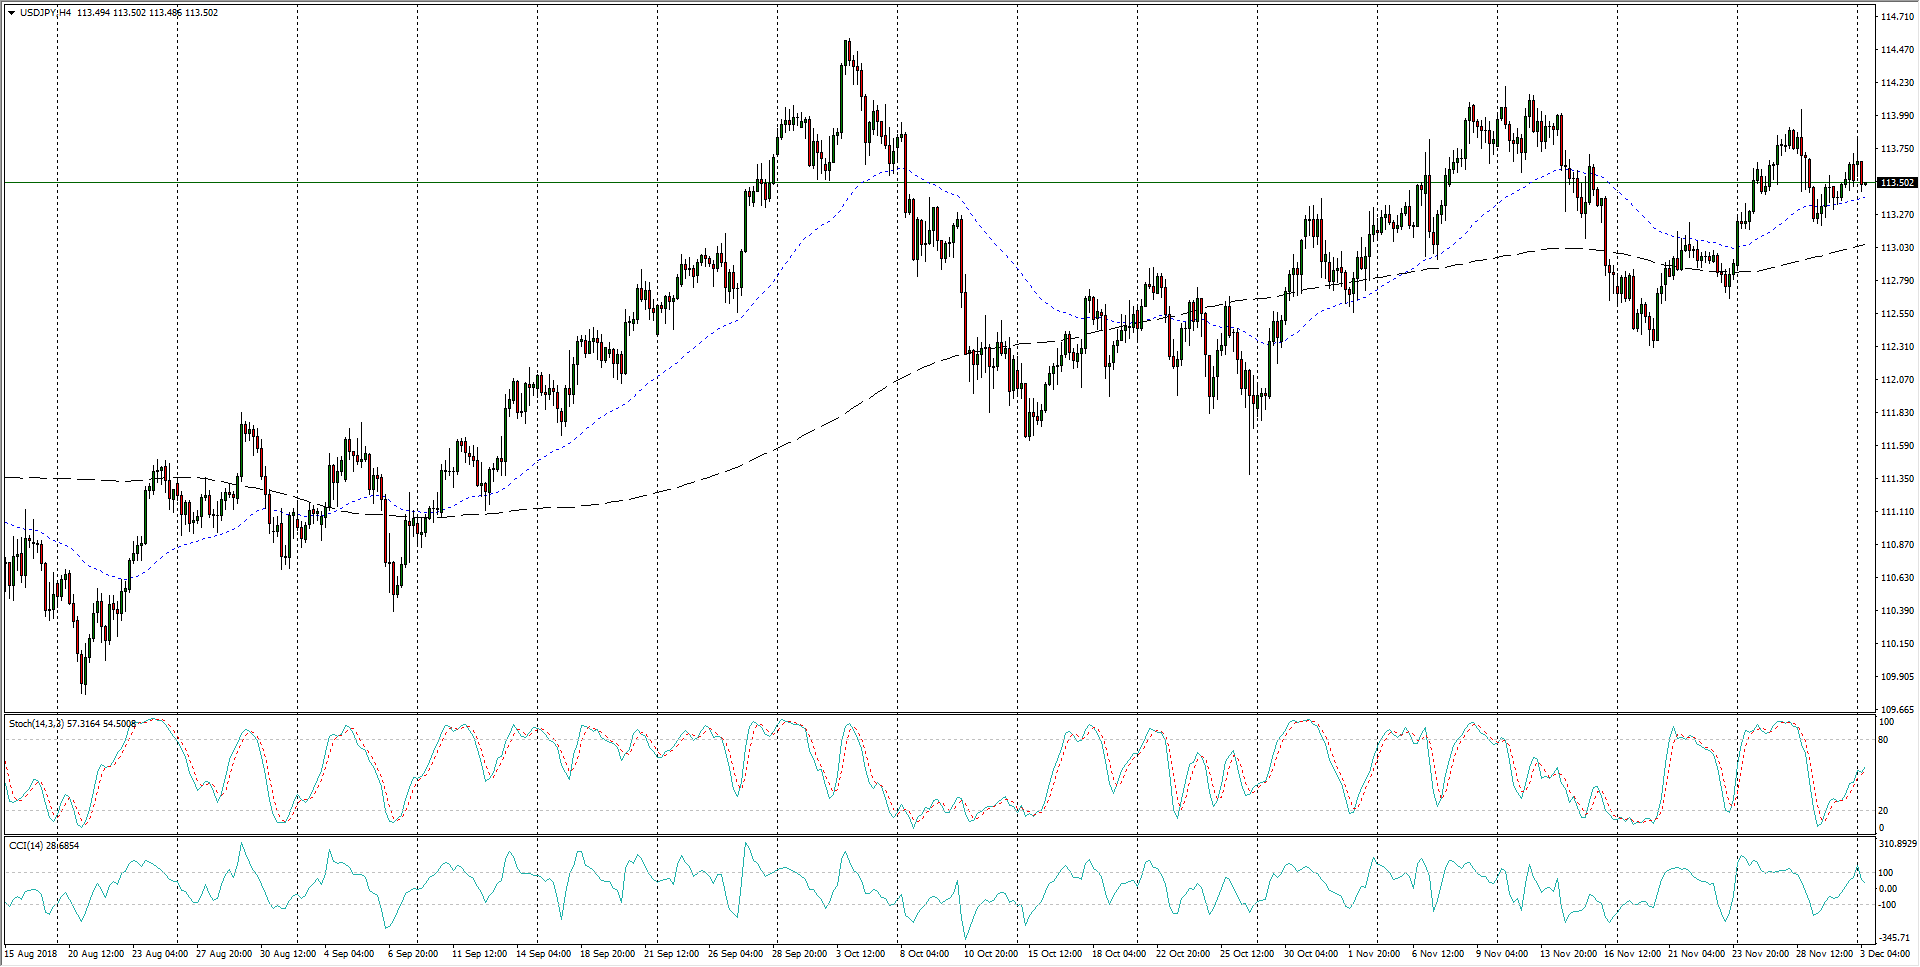The width and height of the screenshot is (1920, 967).
Task: Click the 28 Nov 12:00 time label
Action: (x=1824, y=954)
